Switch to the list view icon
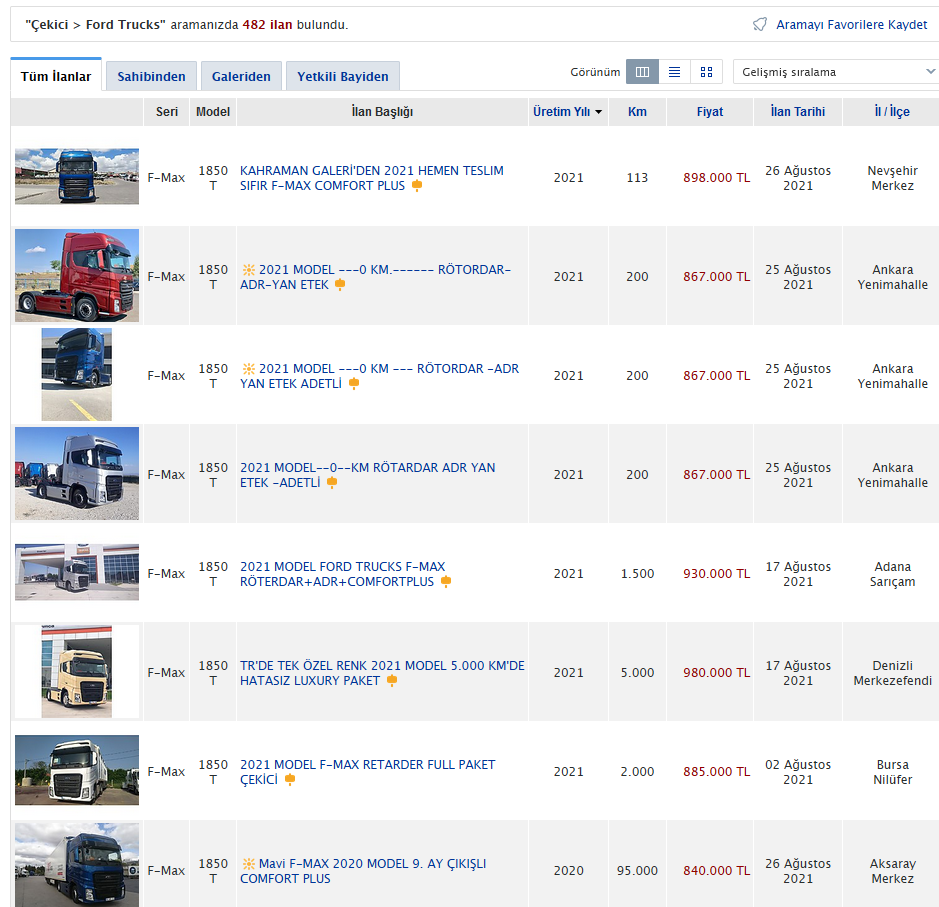The width and height of the screenshot is (939, 907). (674, 72)
